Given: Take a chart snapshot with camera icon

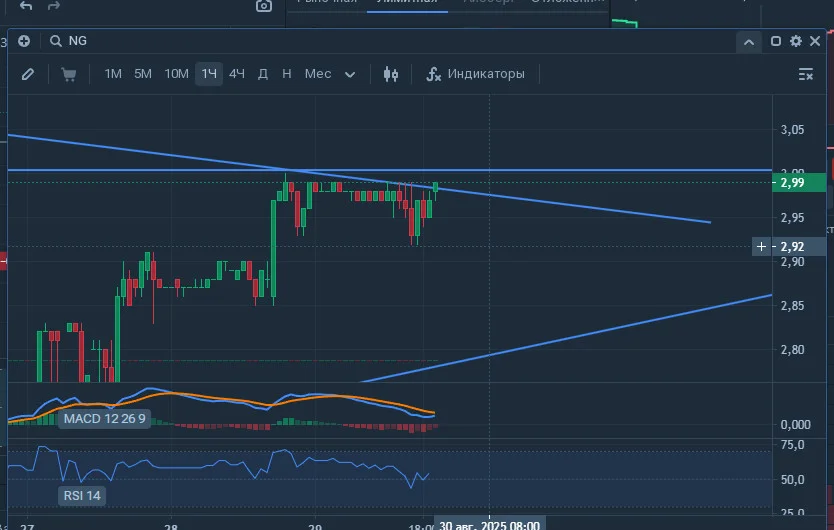Looking at the screenshot, I should point(264,6).
